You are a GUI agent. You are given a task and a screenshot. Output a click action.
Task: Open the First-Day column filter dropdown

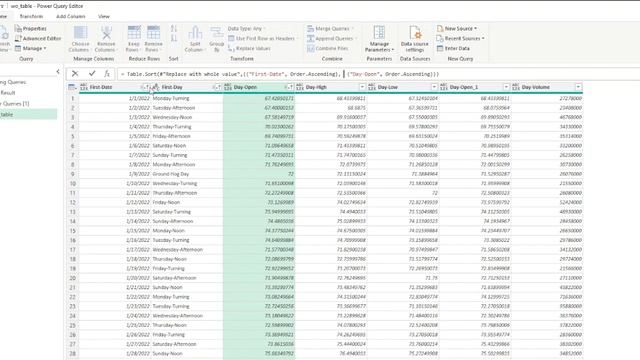point(218,87)
